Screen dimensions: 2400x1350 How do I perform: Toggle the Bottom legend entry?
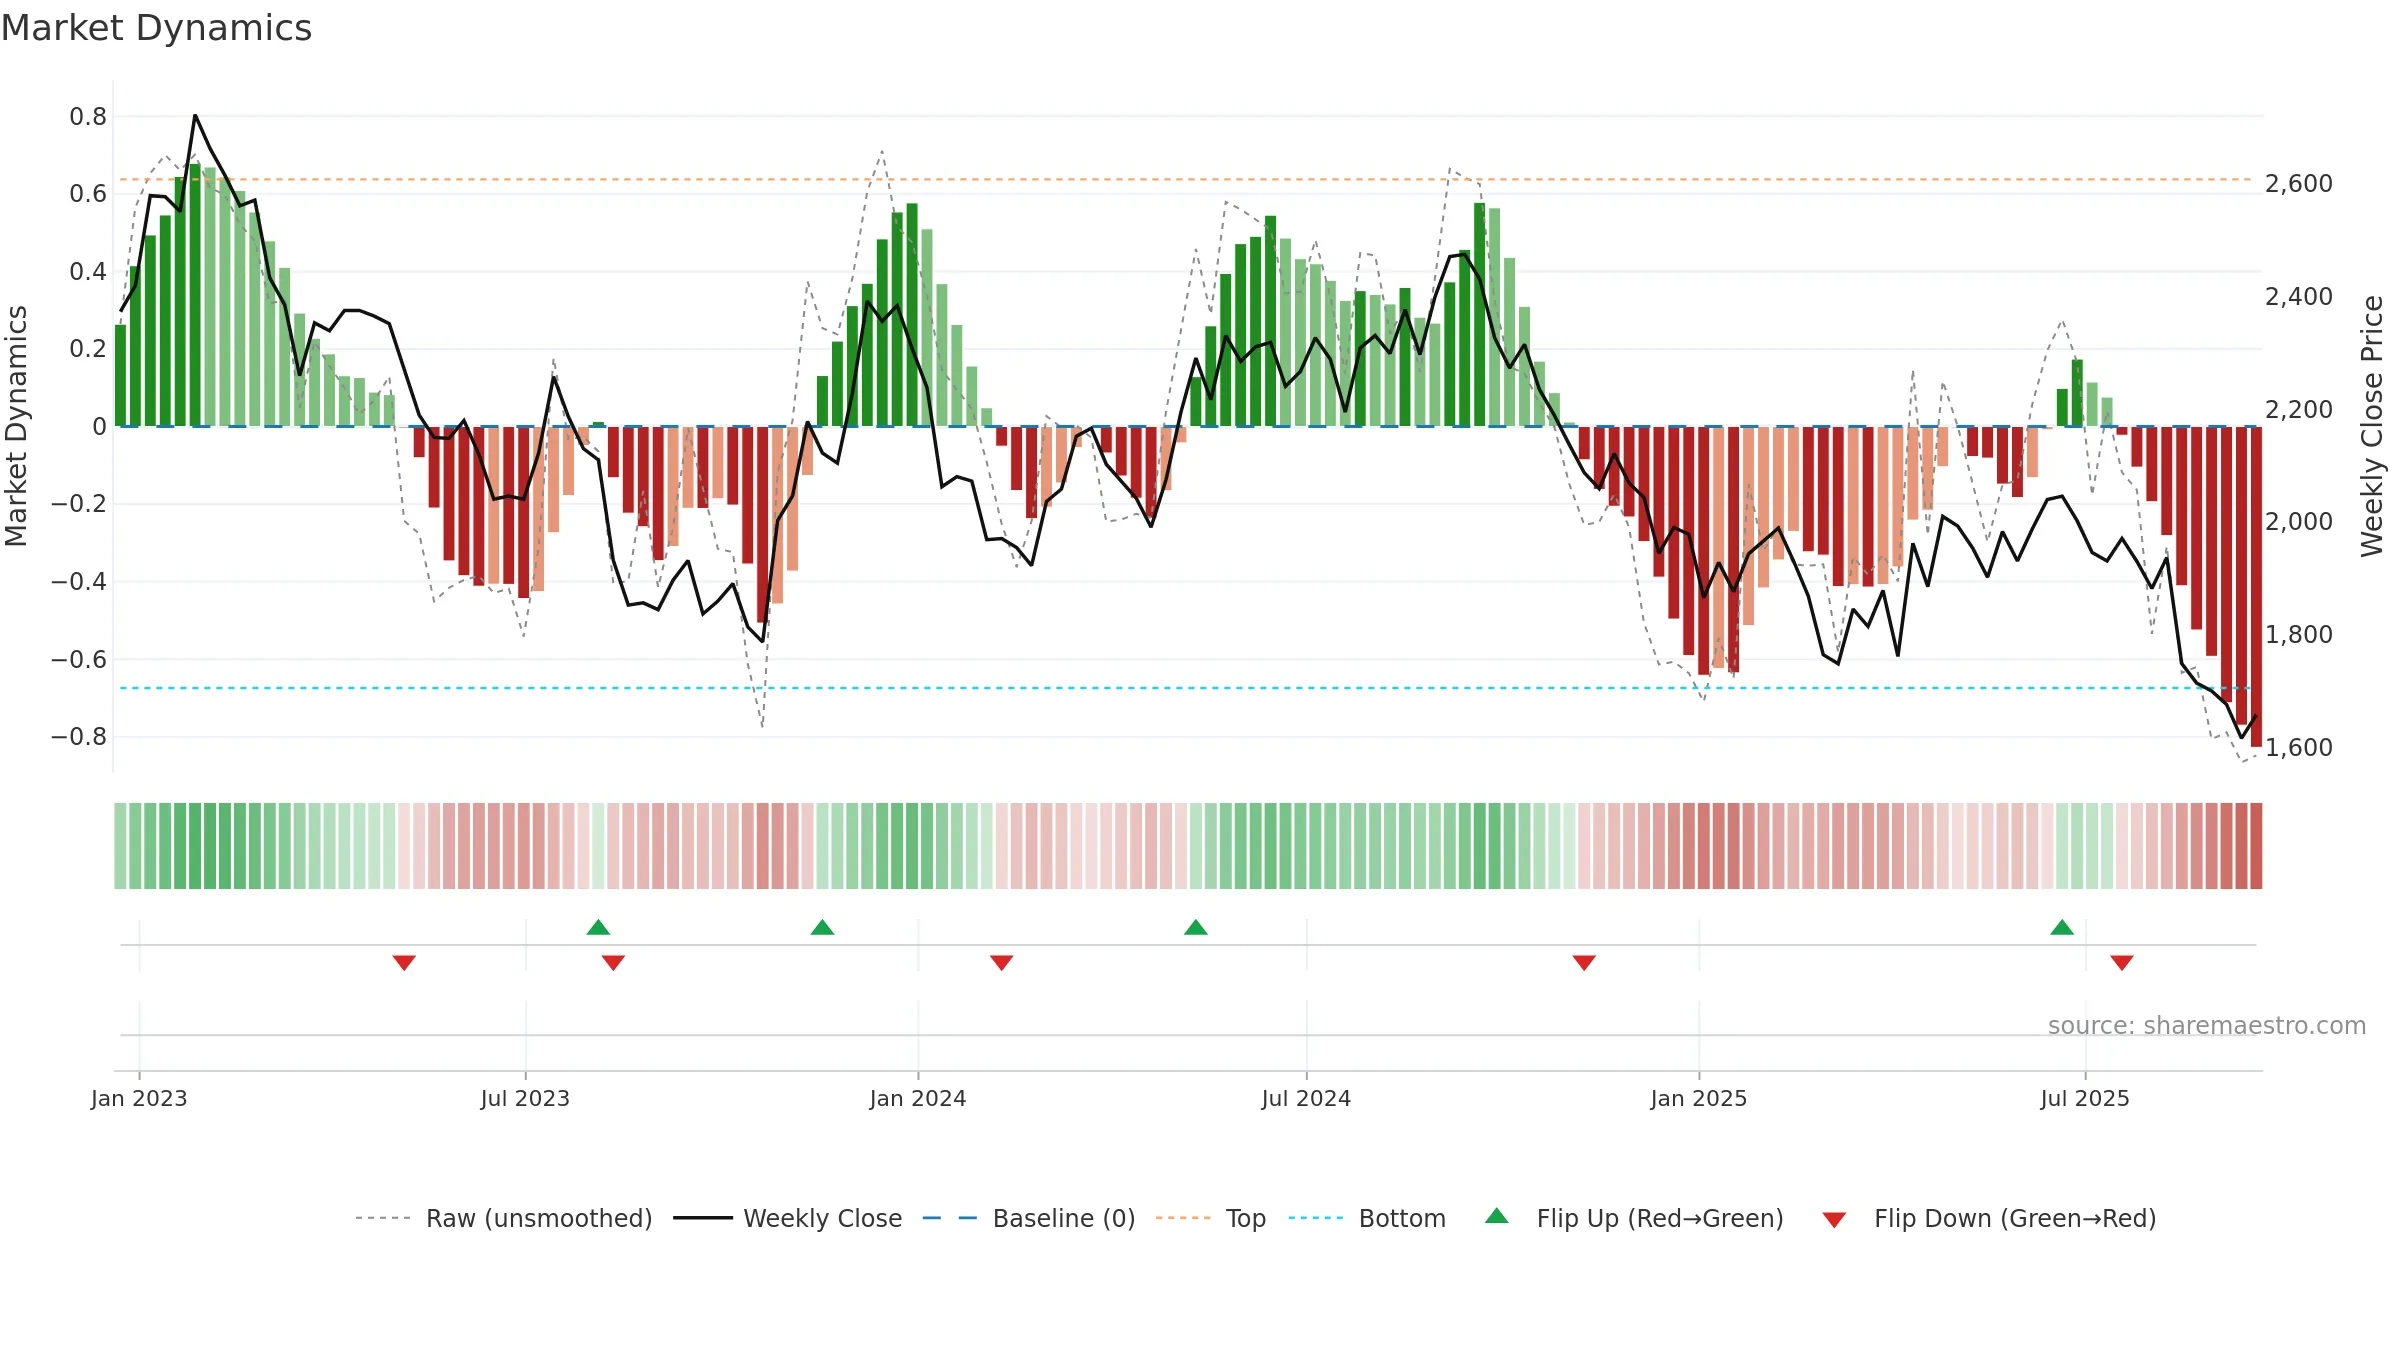1402,1218
